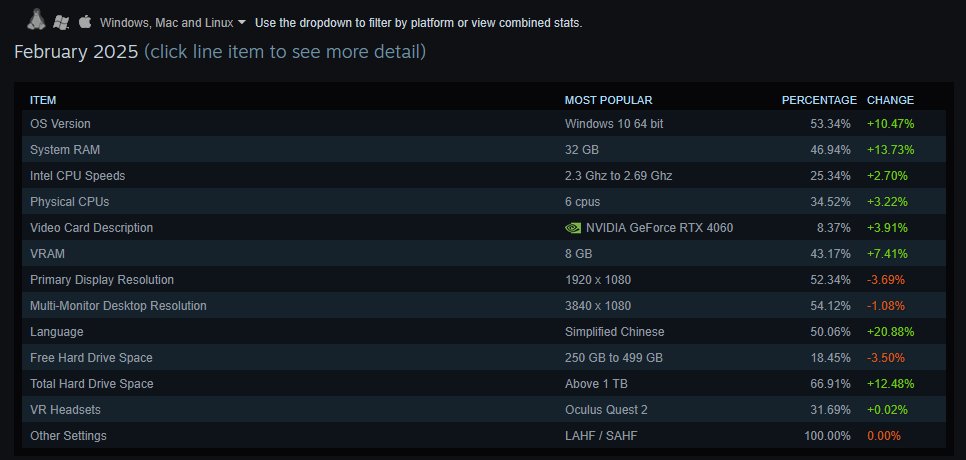Open Multi-Monitor Desktop Resolution details
966x460 pixels.
pos(484,305)
